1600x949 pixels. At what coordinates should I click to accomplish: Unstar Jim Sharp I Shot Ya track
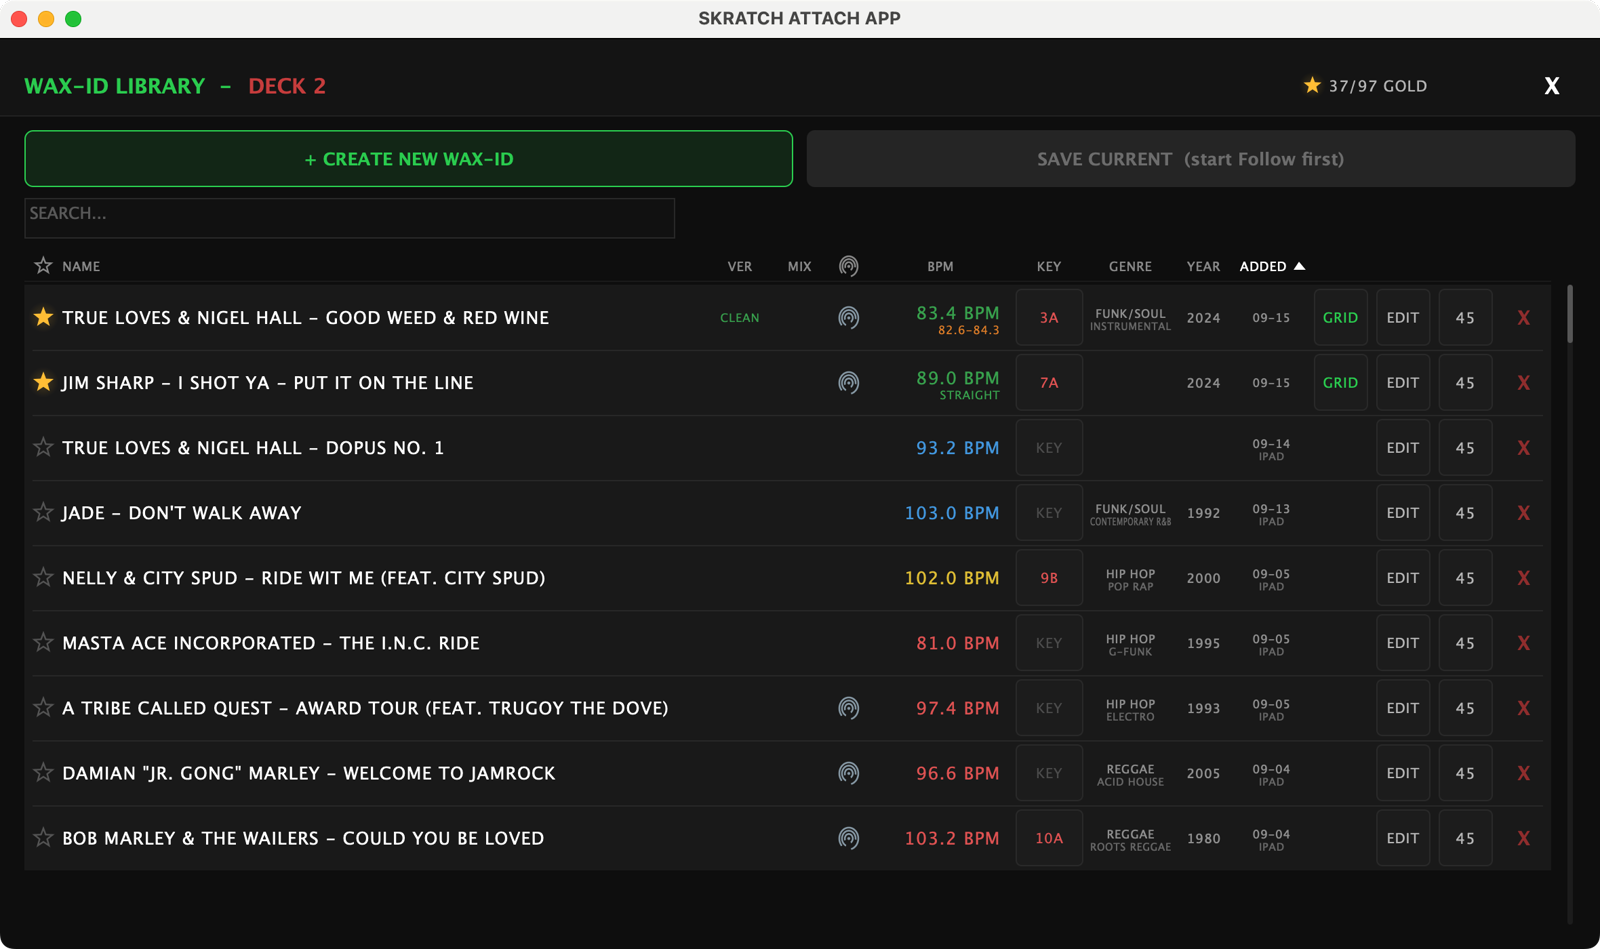point(43,382)
